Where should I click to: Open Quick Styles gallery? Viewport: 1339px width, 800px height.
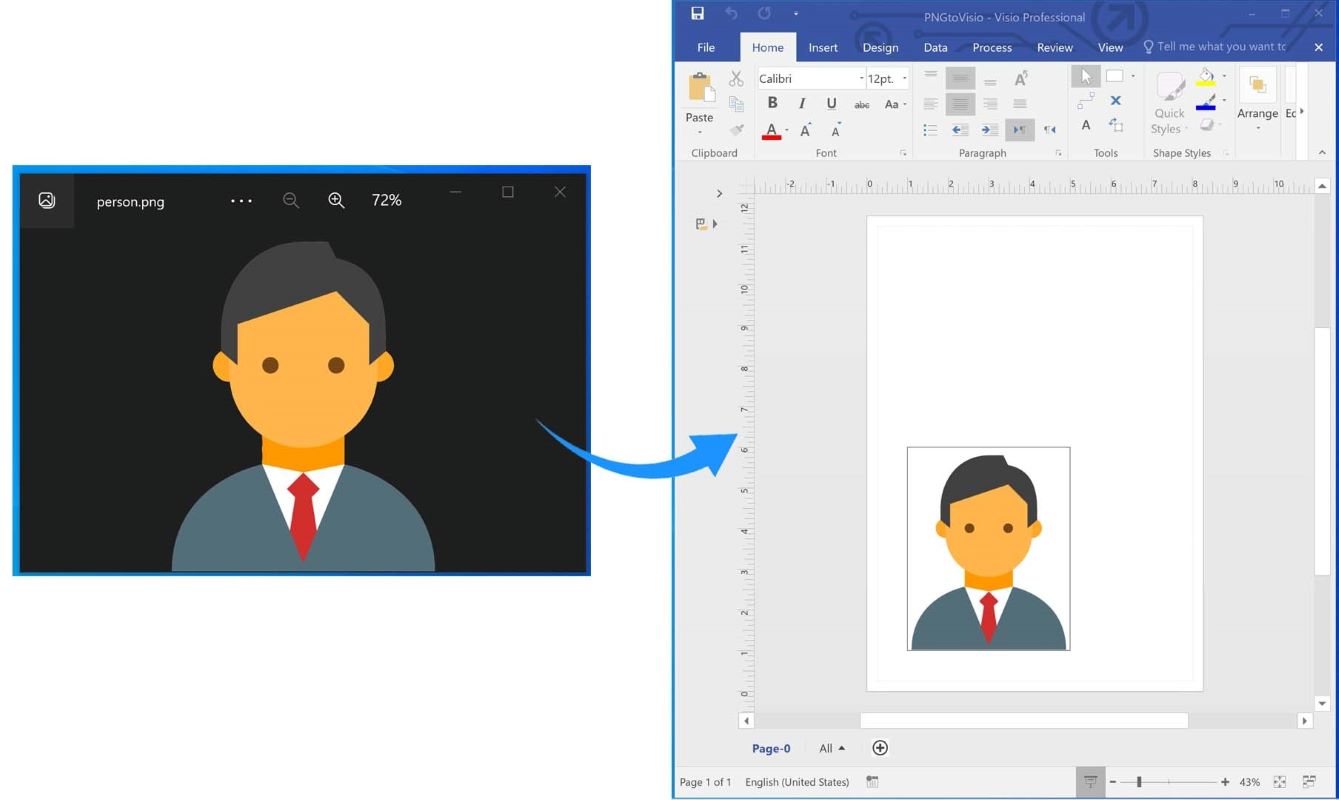[x=1168, y=101]
